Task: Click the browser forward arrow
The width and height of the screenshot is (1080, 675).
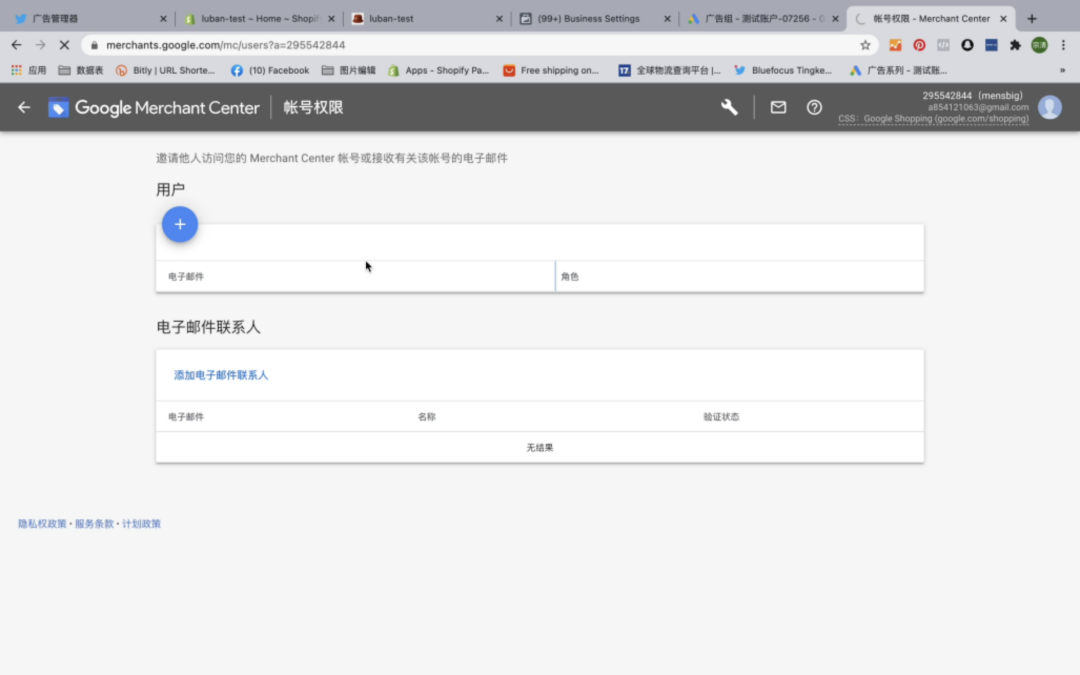Action: tap(40, 45)
